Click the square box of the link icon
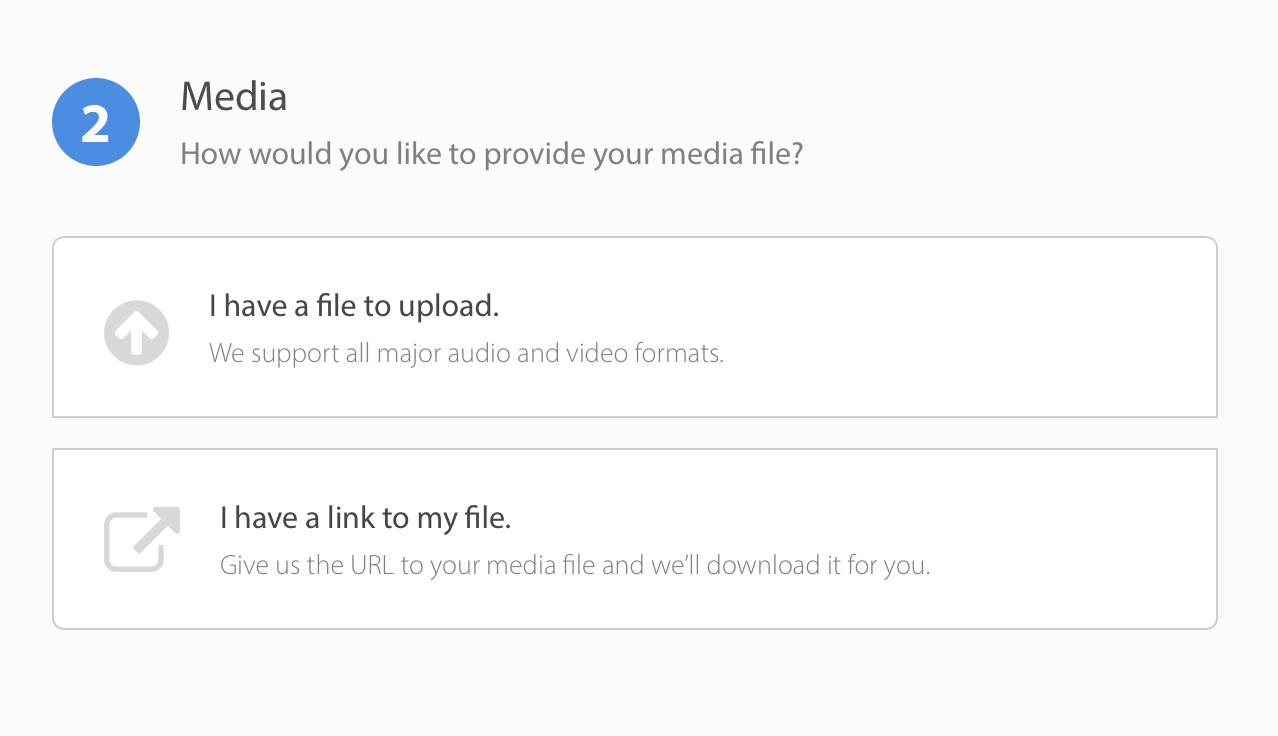 pyautogui.click(x=132, y=544)
